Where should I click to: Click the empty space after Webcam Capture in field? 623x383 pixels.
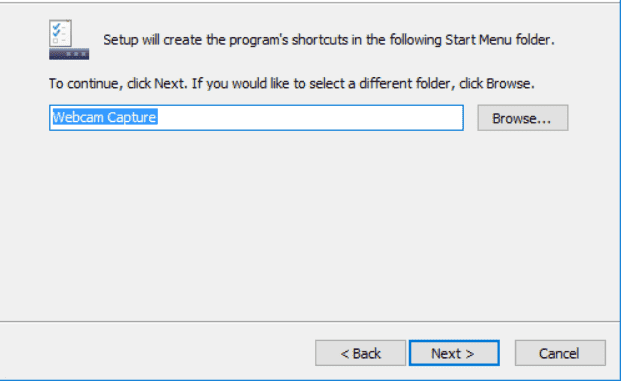pyautogui.click(x=310, y=118)
